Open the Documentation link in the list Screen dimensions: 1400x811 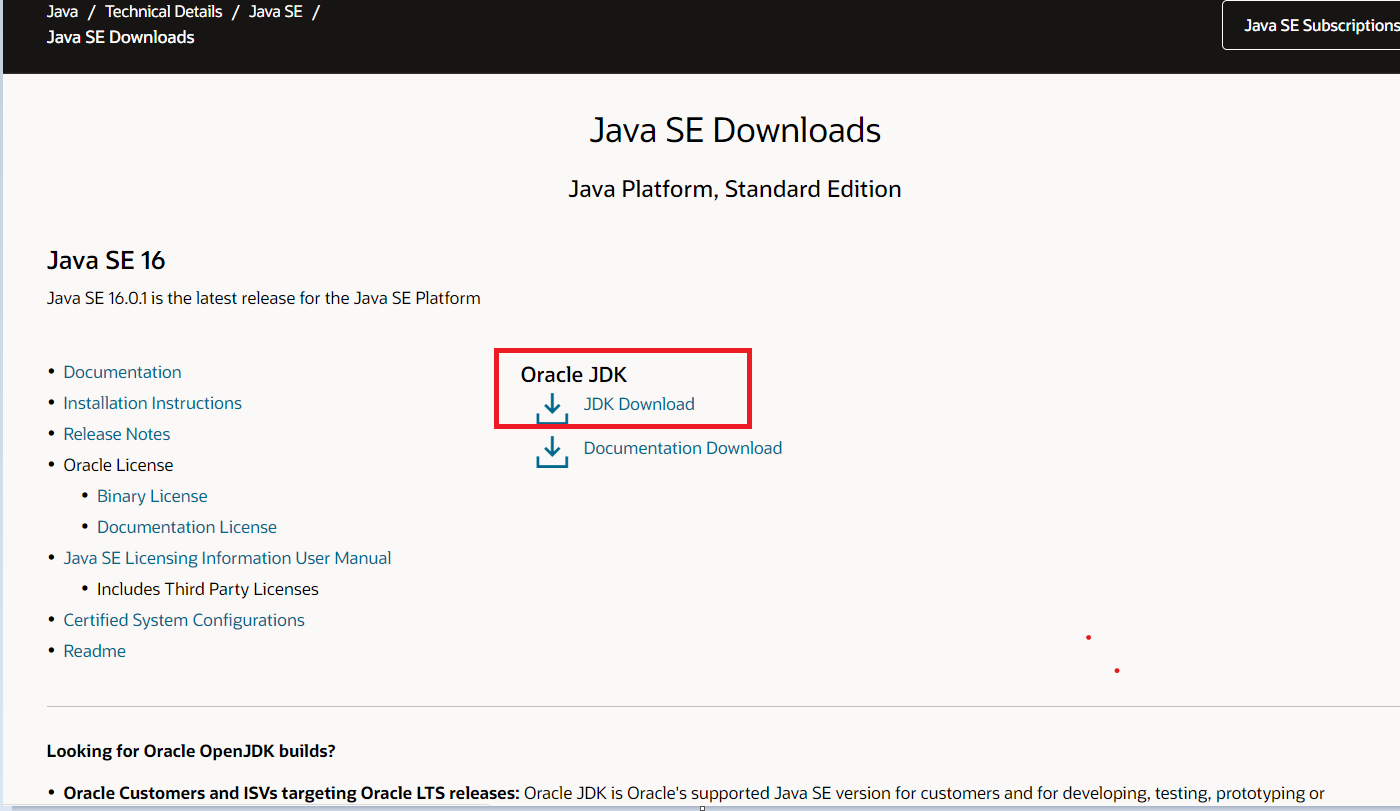point(122,372)
